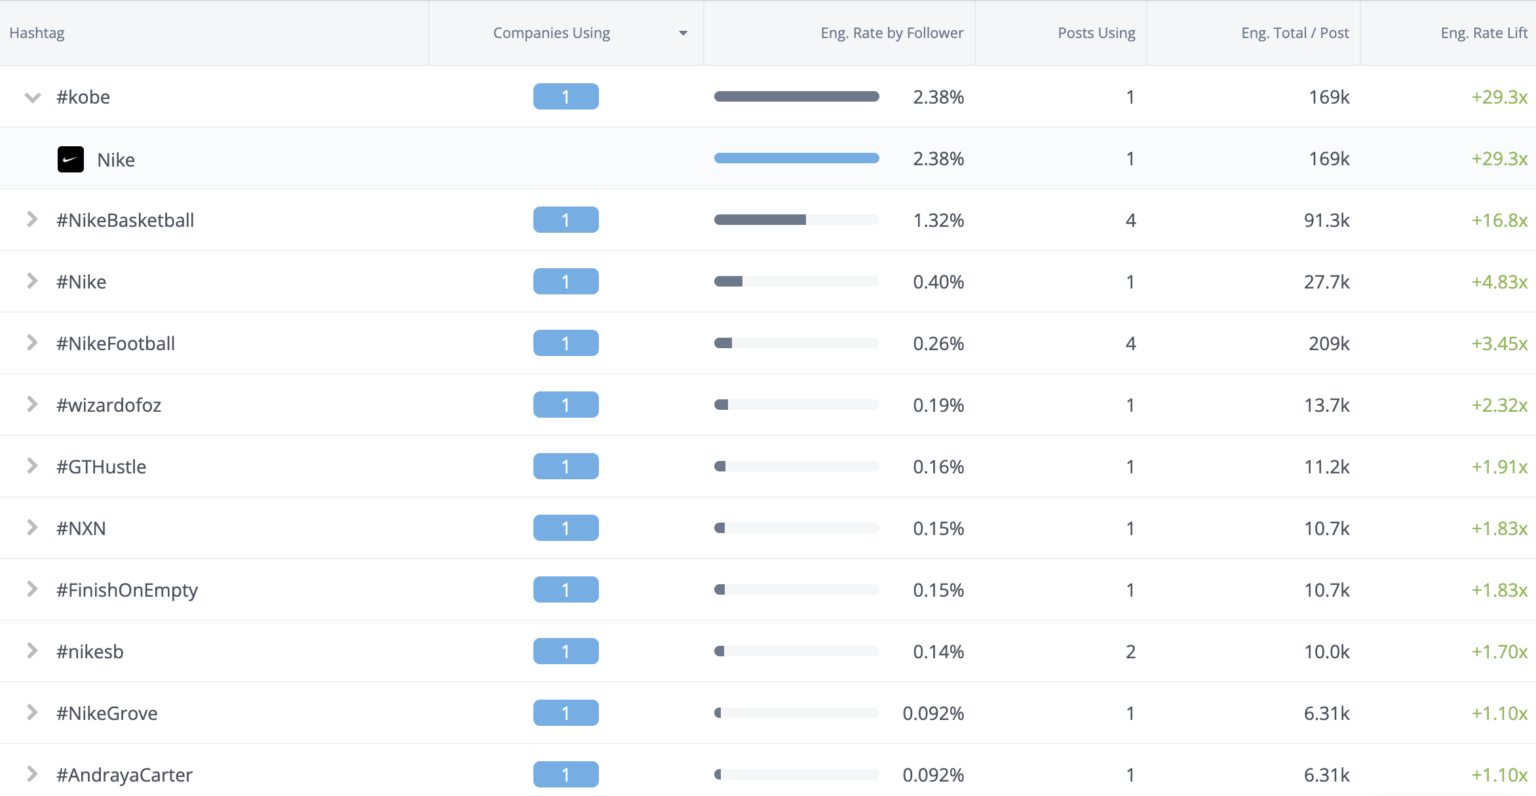The height and width of the screenshot is (796, 1536).
Task: Click the #NikeGrove companies count badge
Action: click(x=565, y=713)
